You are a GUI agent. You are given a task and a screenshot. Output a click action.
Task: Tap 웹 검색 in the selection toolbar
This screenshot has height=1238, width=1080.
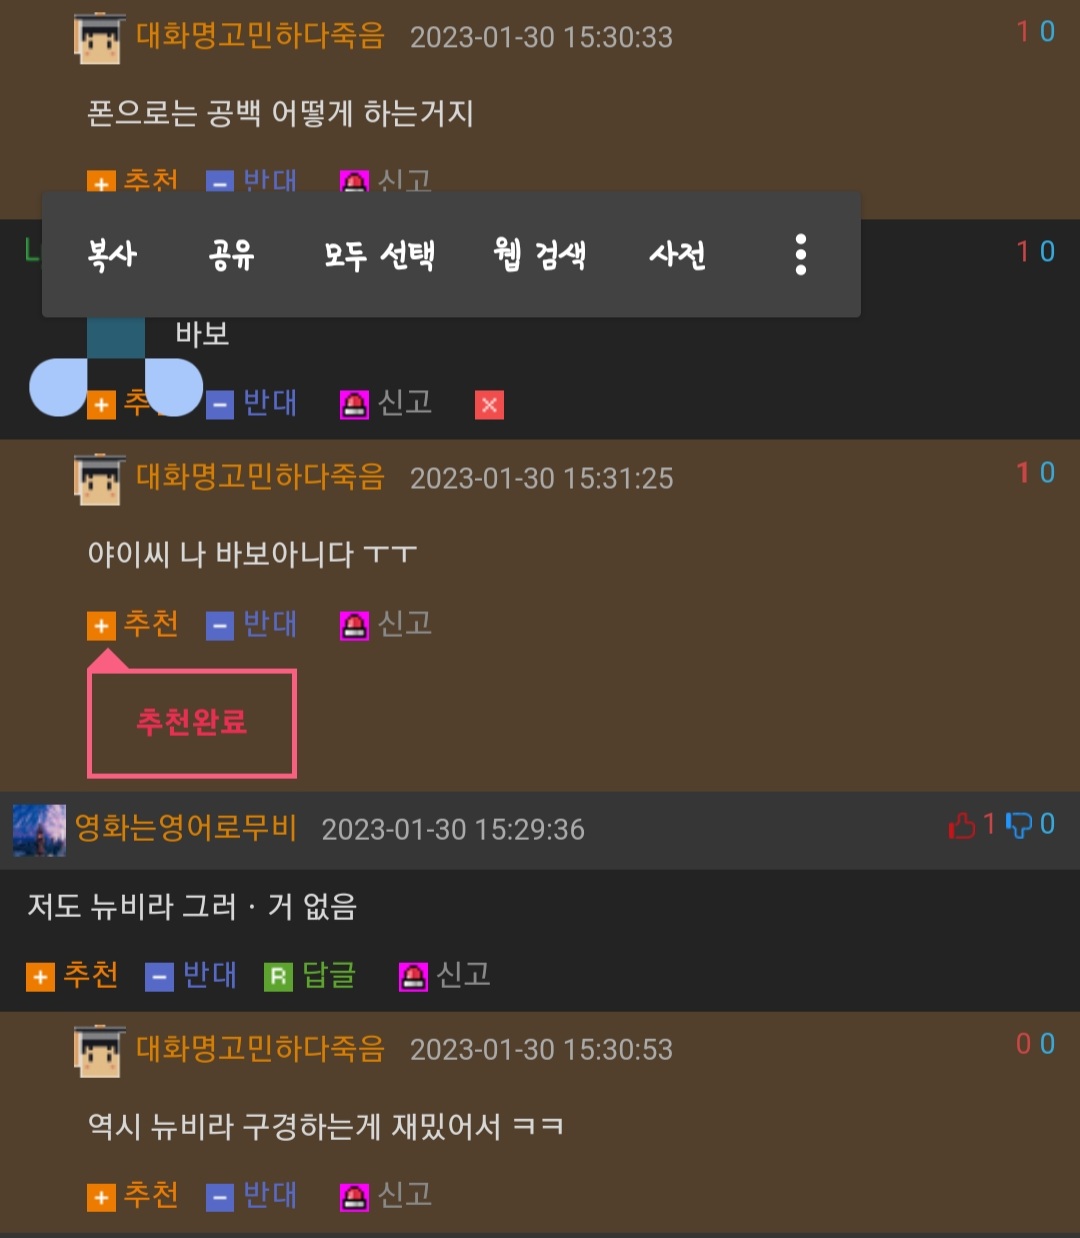pos(540,255)
